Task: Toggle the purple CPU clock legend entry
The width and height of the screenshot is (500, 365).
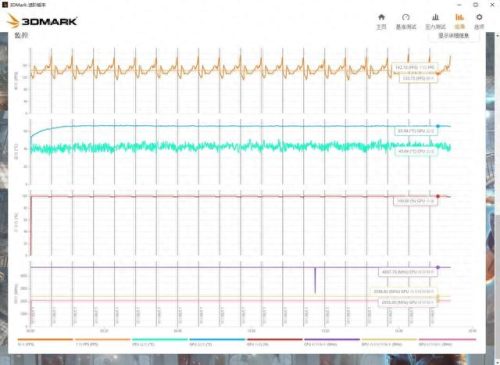Action: pos(332,342)
